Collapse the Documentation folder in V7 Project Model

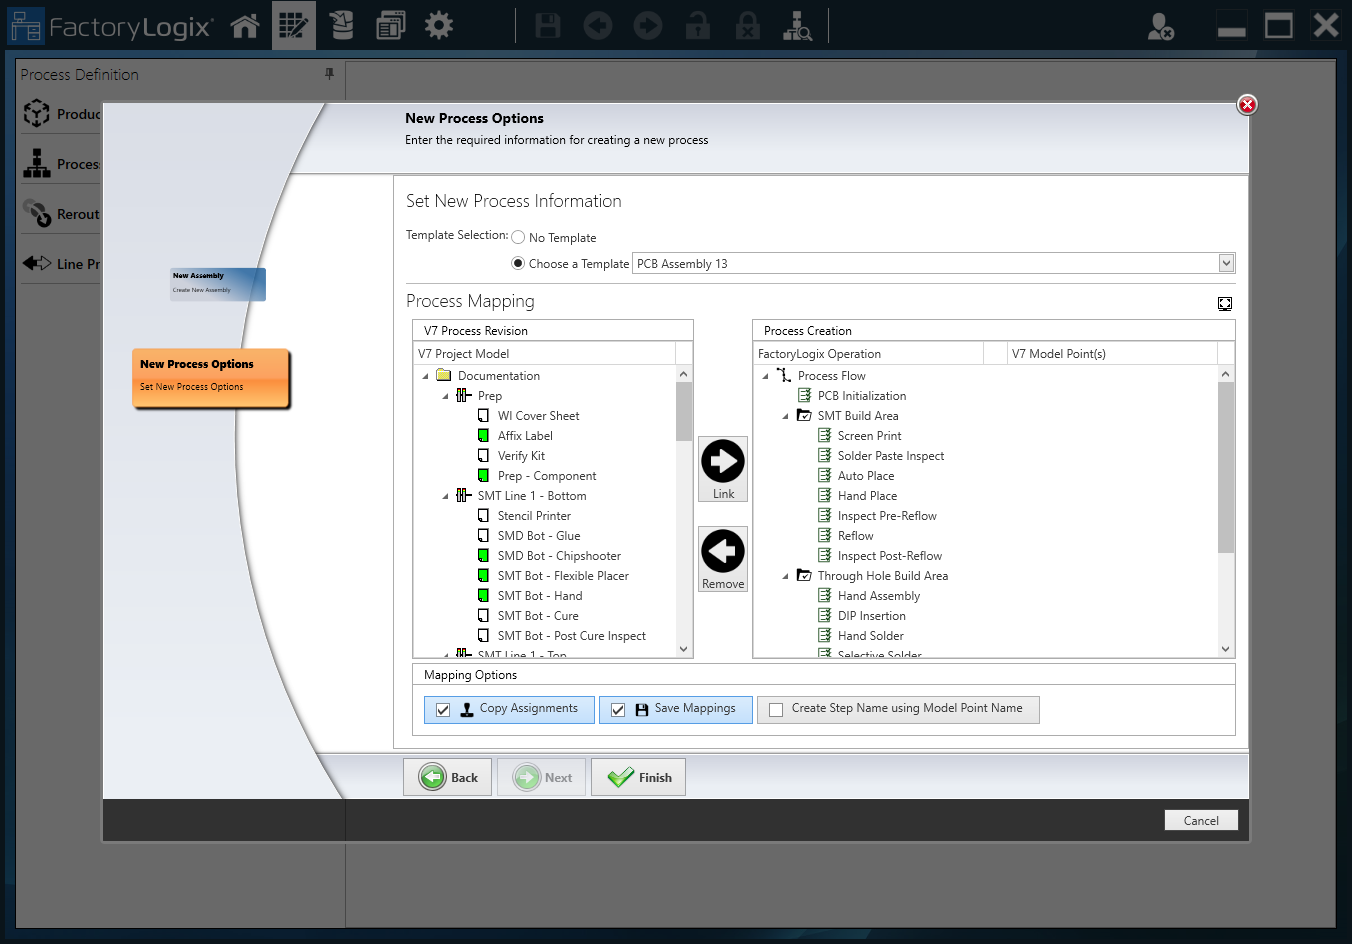coord(425,375)
